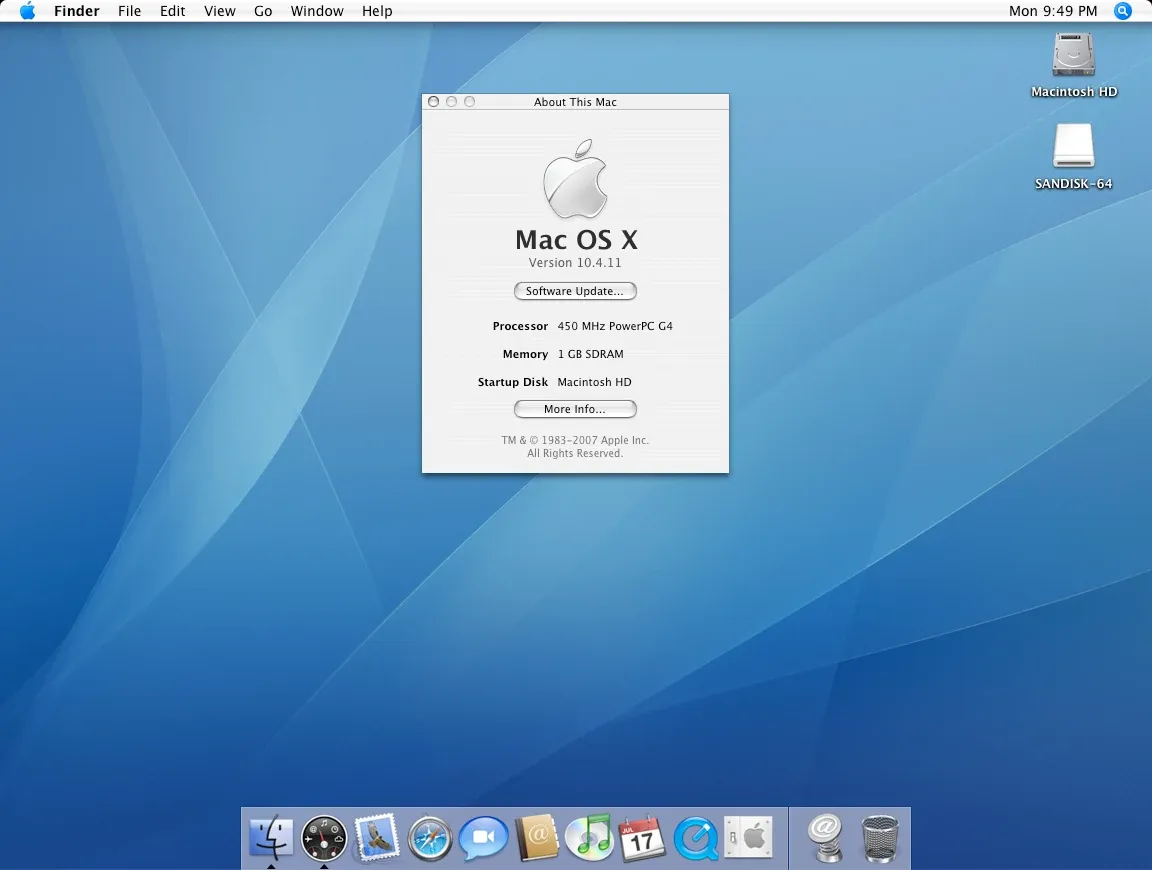The height and width of the screenshot is (870, 1152).
Task: Click the Memory label
Action: [525, 354]
